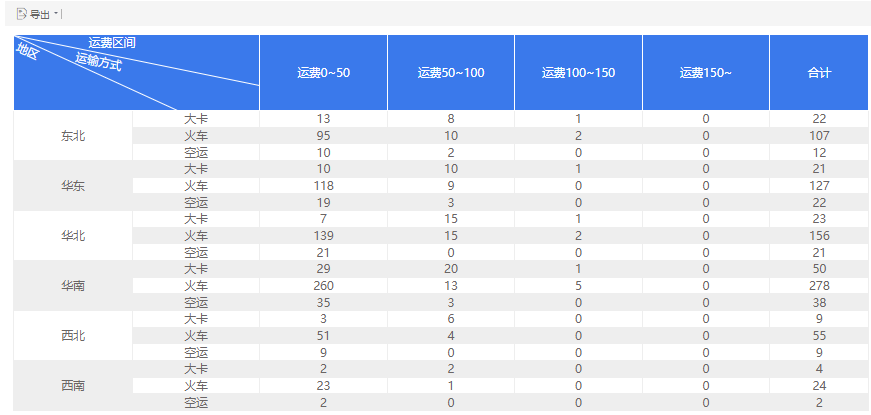Click the 西北 region cell
The width and height of the screenshot is (871, 415).
(73, 336)
